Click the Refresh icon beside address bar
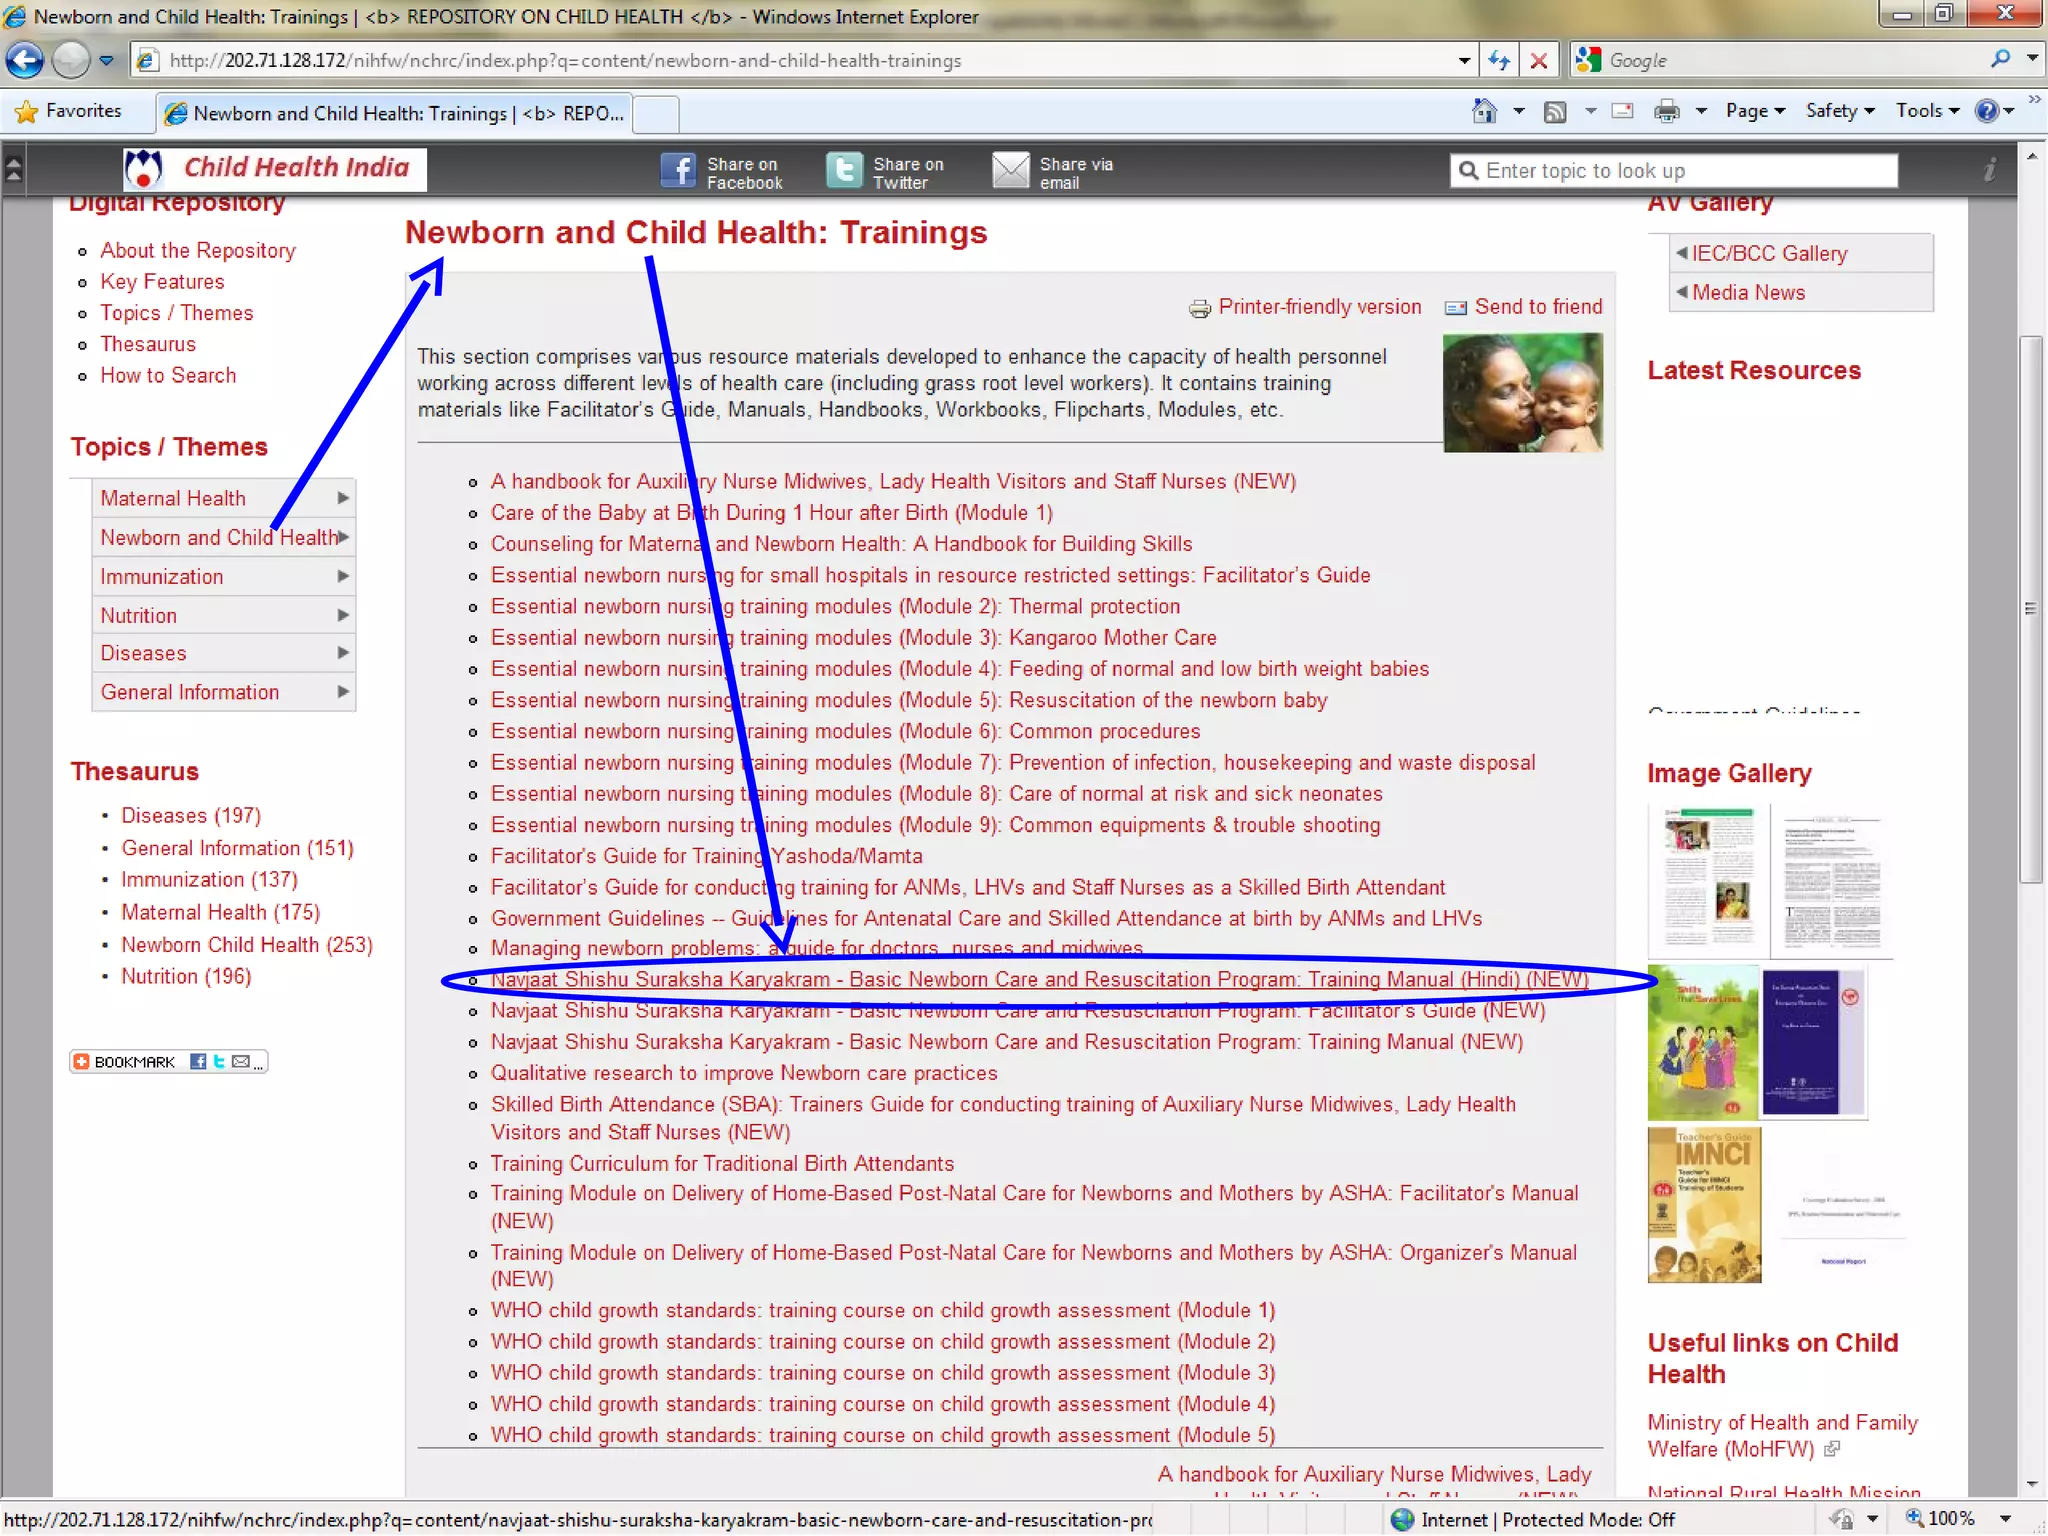 [1498, 60]
